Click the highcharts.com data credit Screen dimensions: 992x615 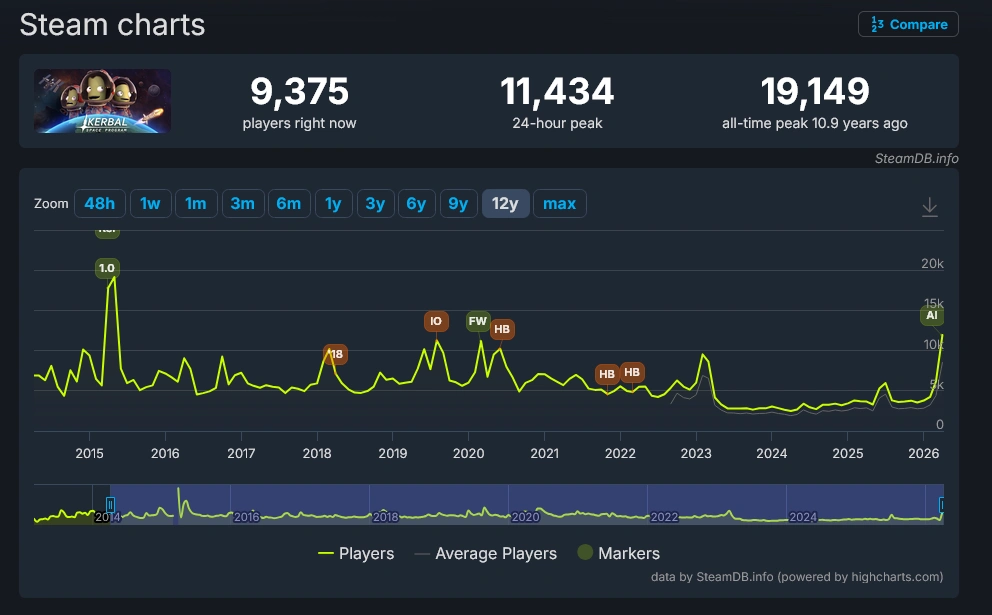[797, 577]
